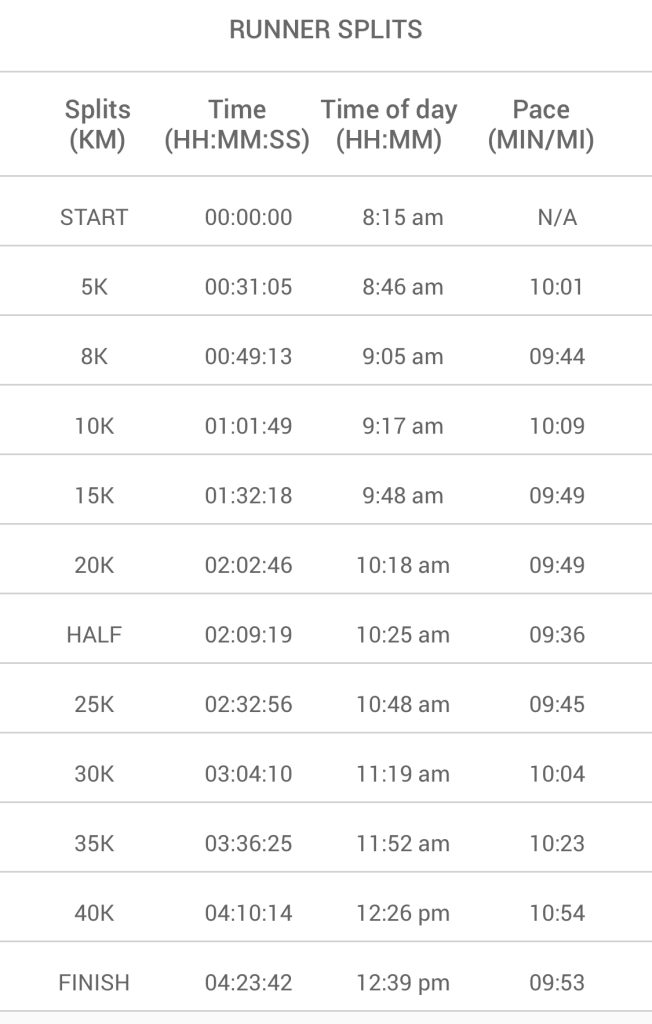Click the finish time of day 12:39 pm

point(403,983)
